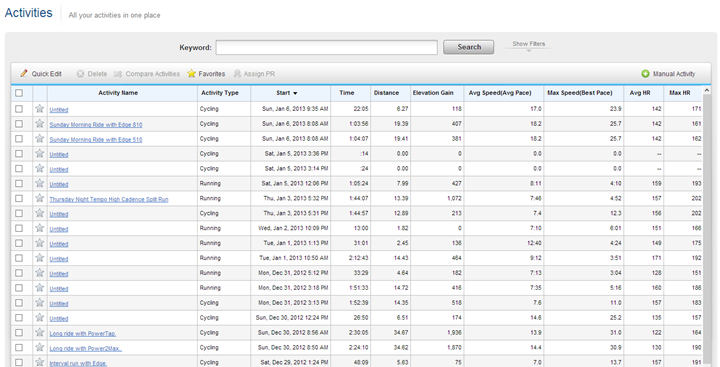Image resolution: width=720 pixels, height=367 pixels.
Task: Click the 2:12:43 time cell
Action: pos(350,258)
